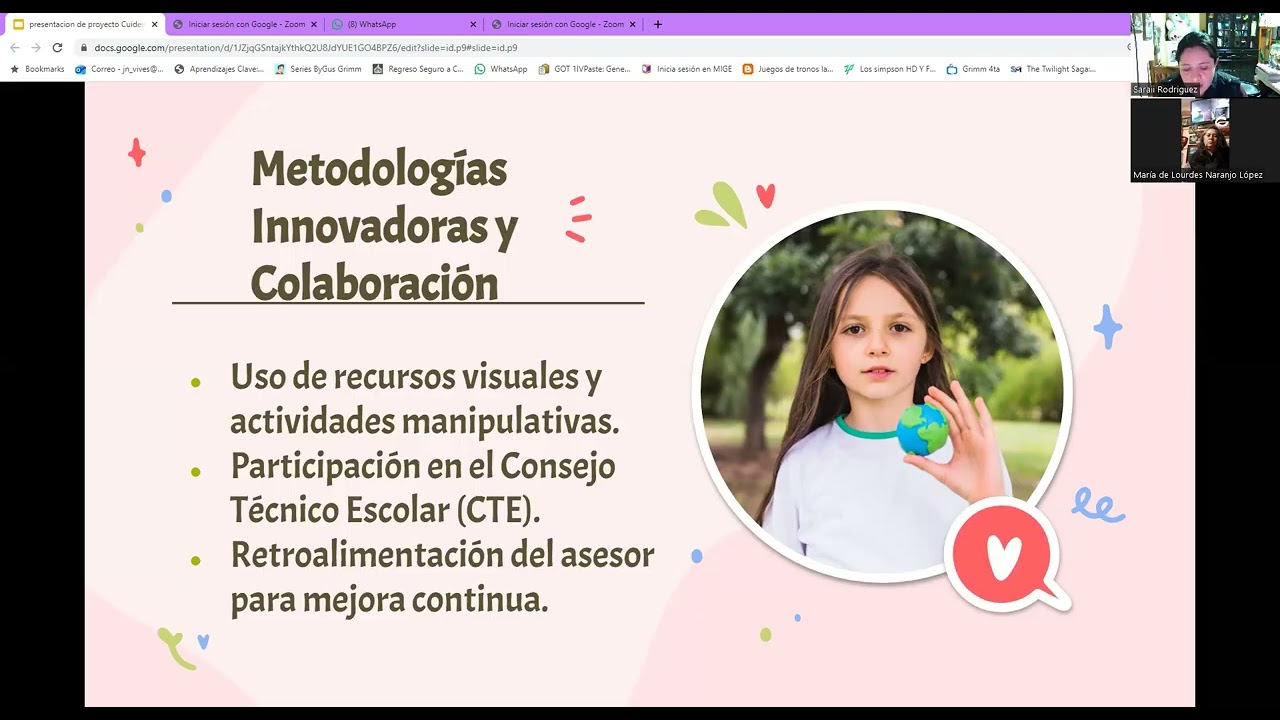Open the 'Correo - jn_vives@' bookmark

[x=119, y=69]
